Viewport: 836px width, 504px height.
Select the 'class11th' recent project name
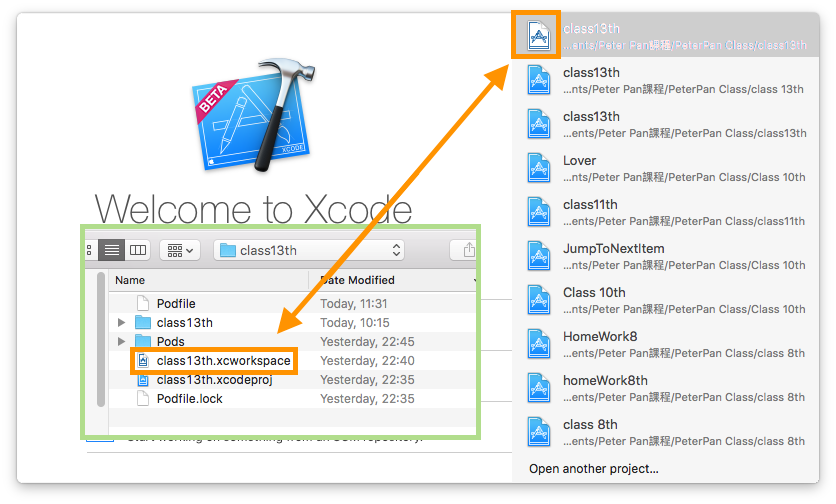[x=590, y=204]
